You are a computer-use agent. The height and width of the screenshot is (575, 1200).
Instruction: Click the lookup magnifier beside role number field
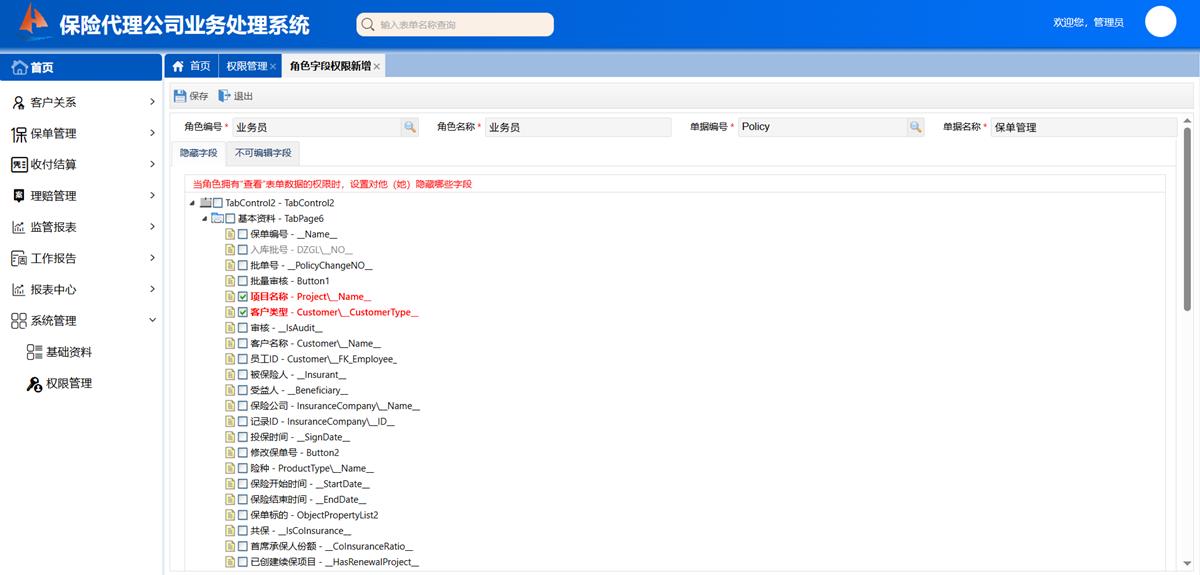tap(410, 127)
